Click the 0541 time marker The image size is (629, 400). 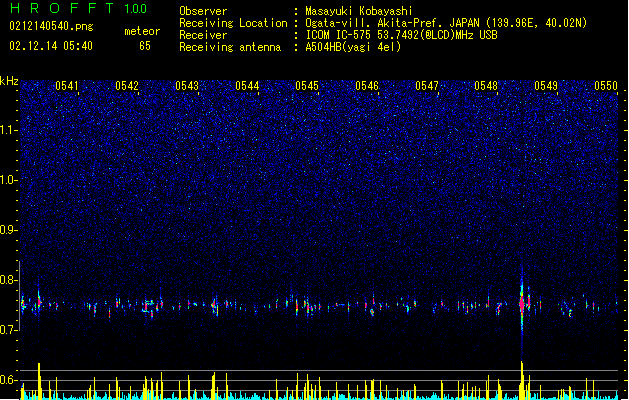coord(67,86)
